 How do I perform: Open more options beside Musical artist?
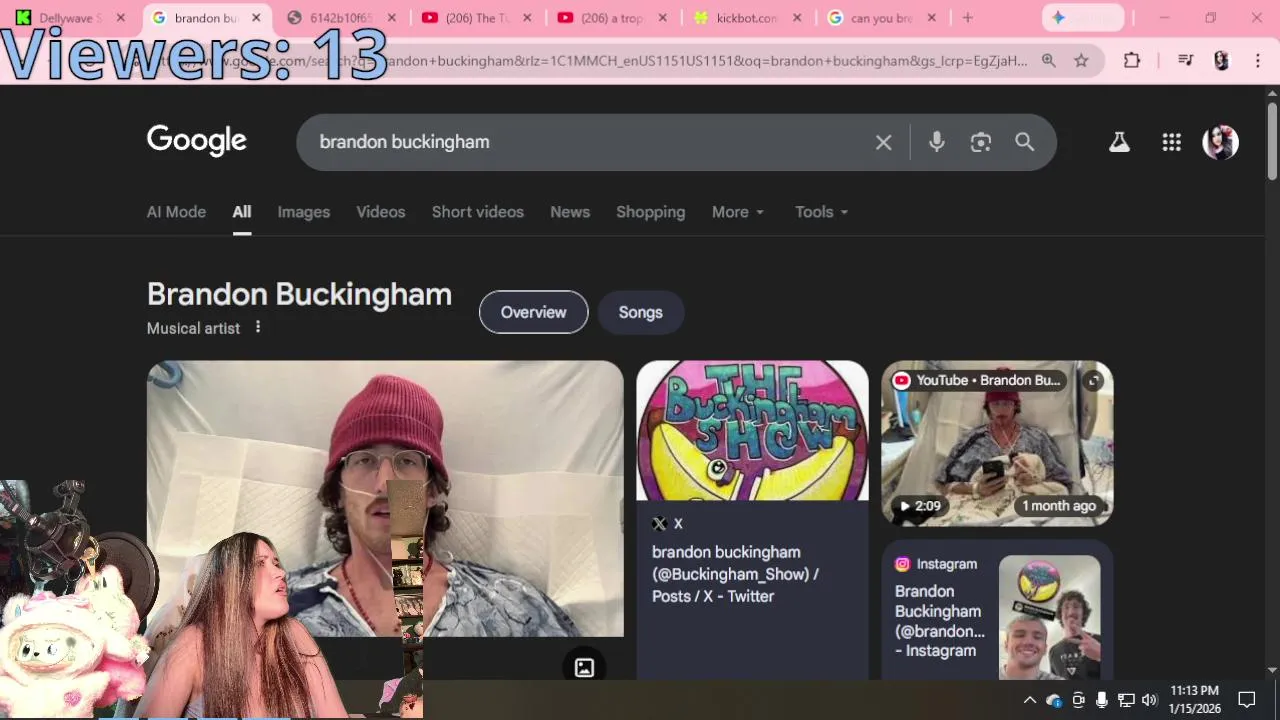[258, 327]
